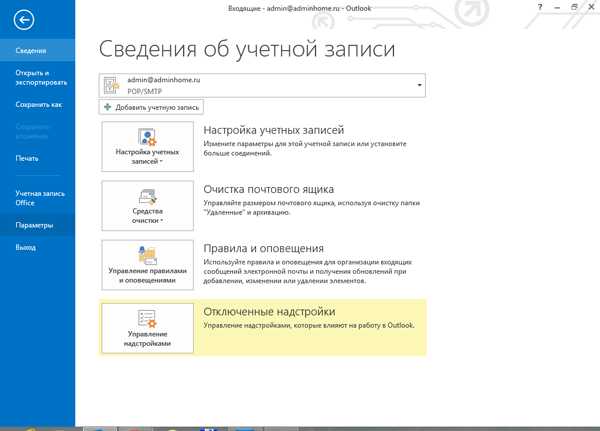Click the green plus add account icon
The image size is (600, 431).
pos(108,107)
